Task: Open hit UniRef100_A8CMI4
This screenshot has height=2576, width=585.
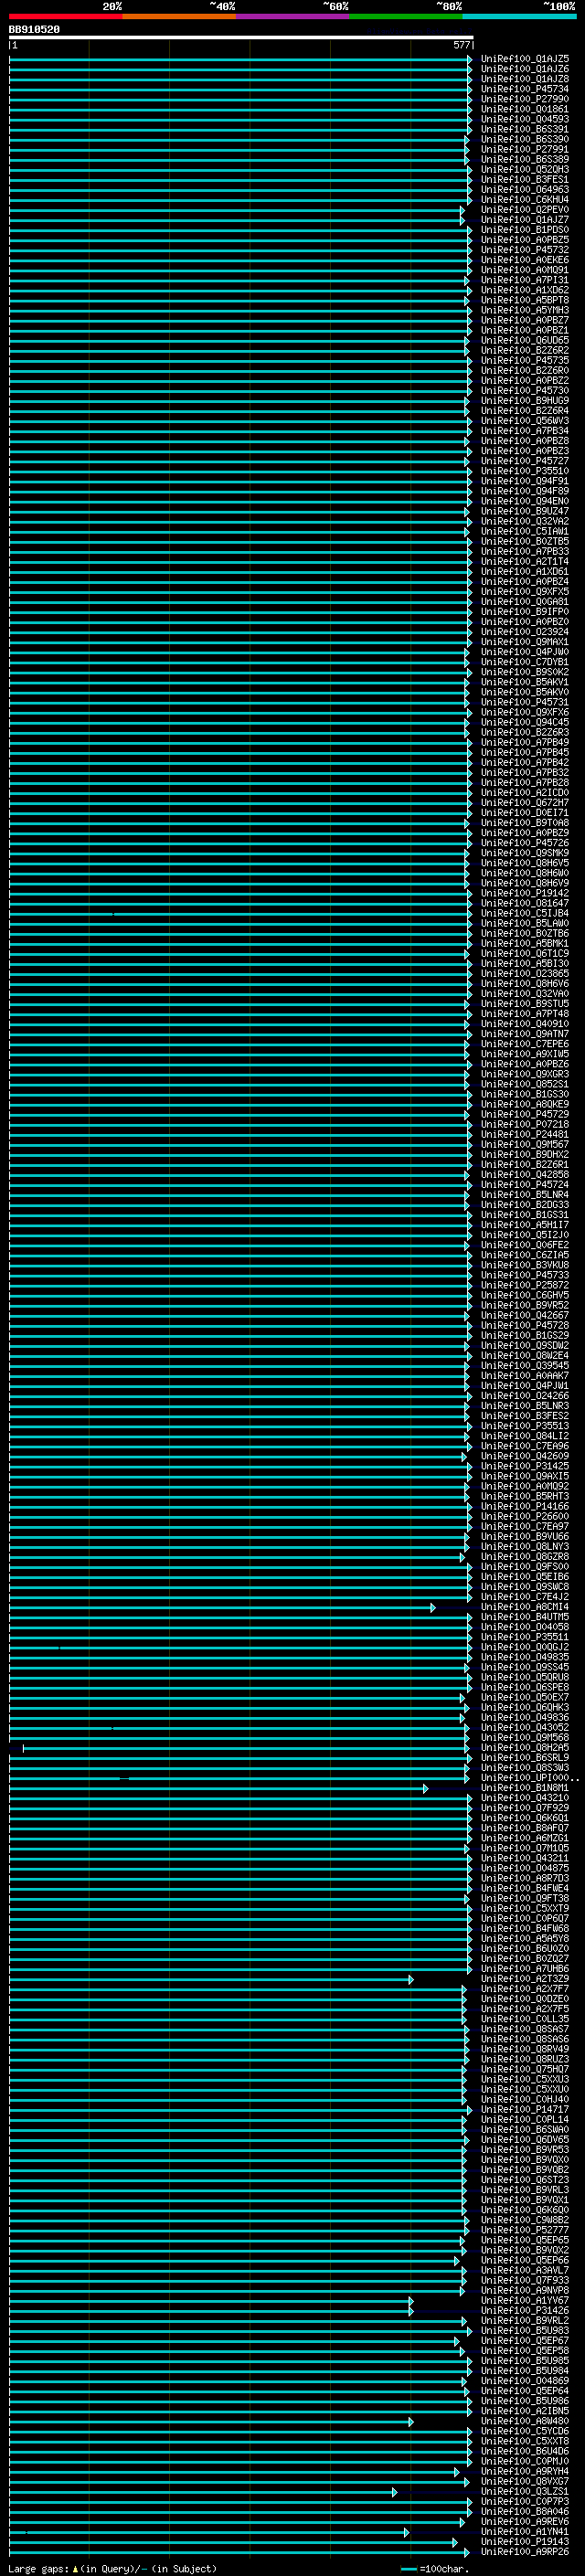Action: point(525,1607)
